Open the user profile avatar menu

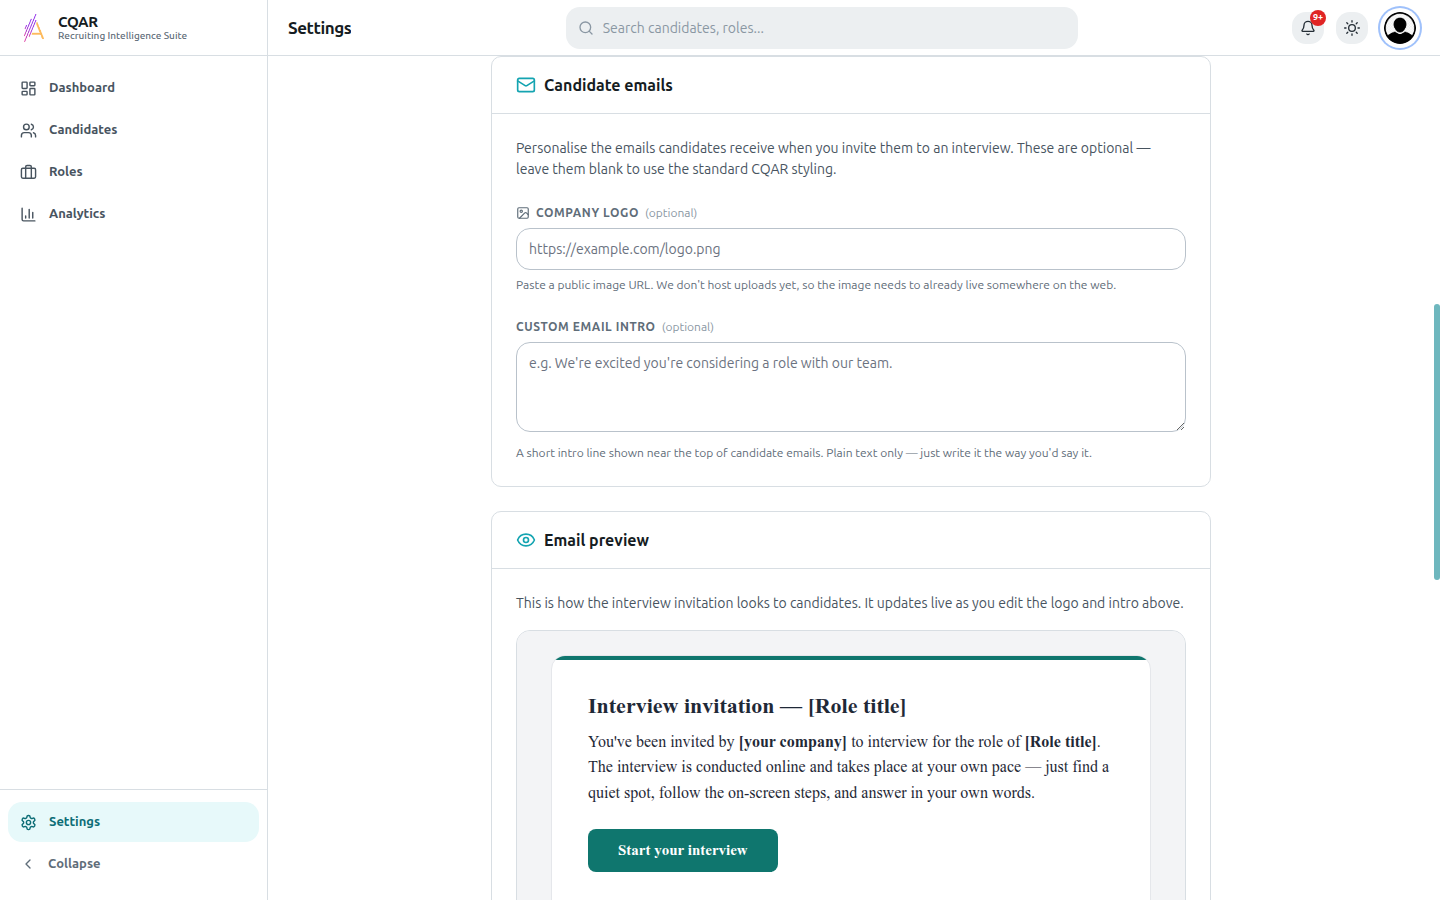(1400, 28)
